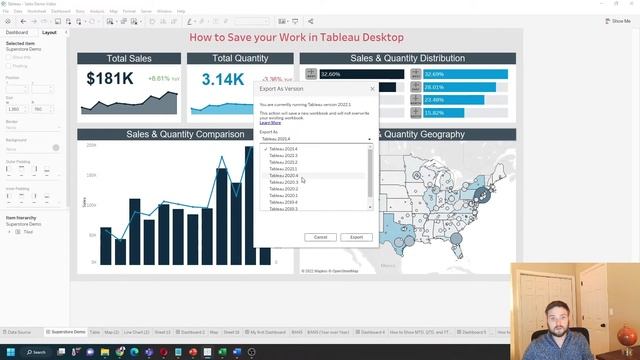The image size is (640, 360).
Task: Open File Explorer from the taskbar
Action: pyautogui.click(x=105, y=352)
